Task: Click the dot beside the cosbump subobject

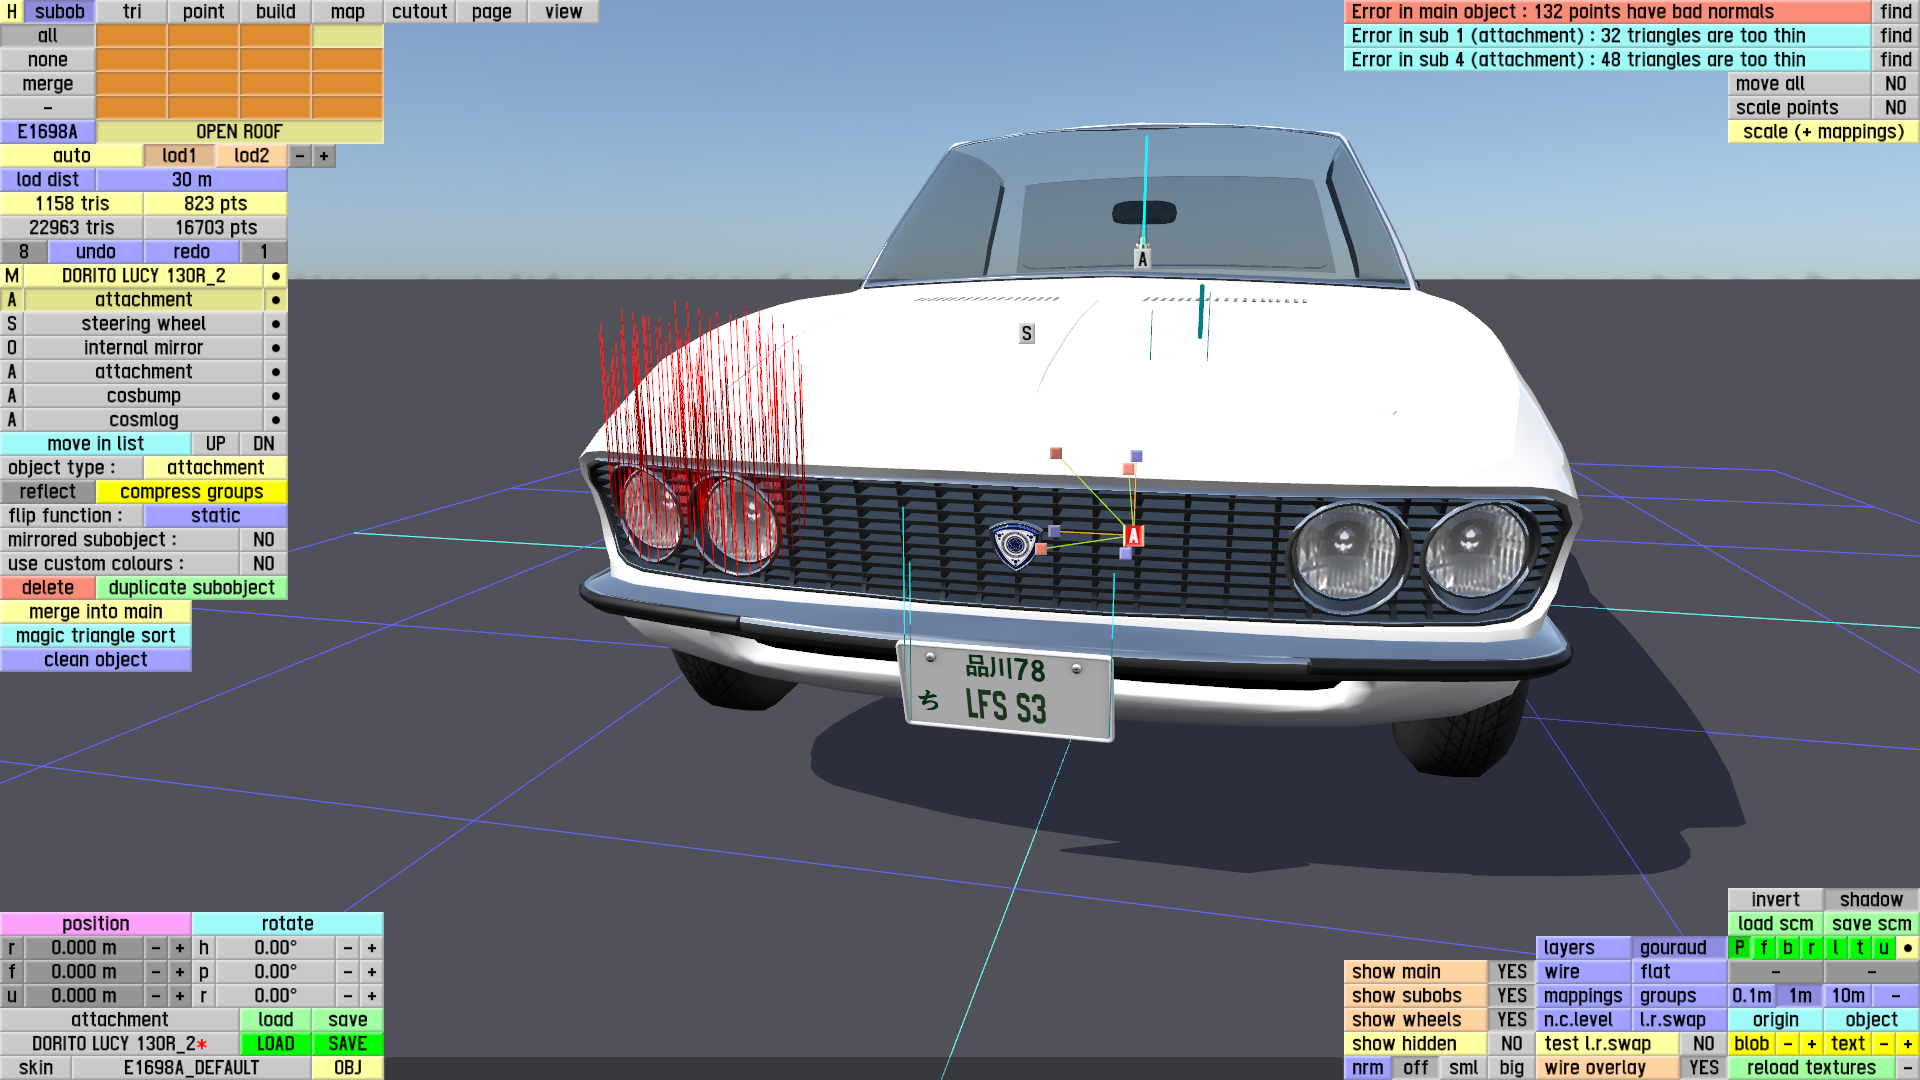Action: 275,396
